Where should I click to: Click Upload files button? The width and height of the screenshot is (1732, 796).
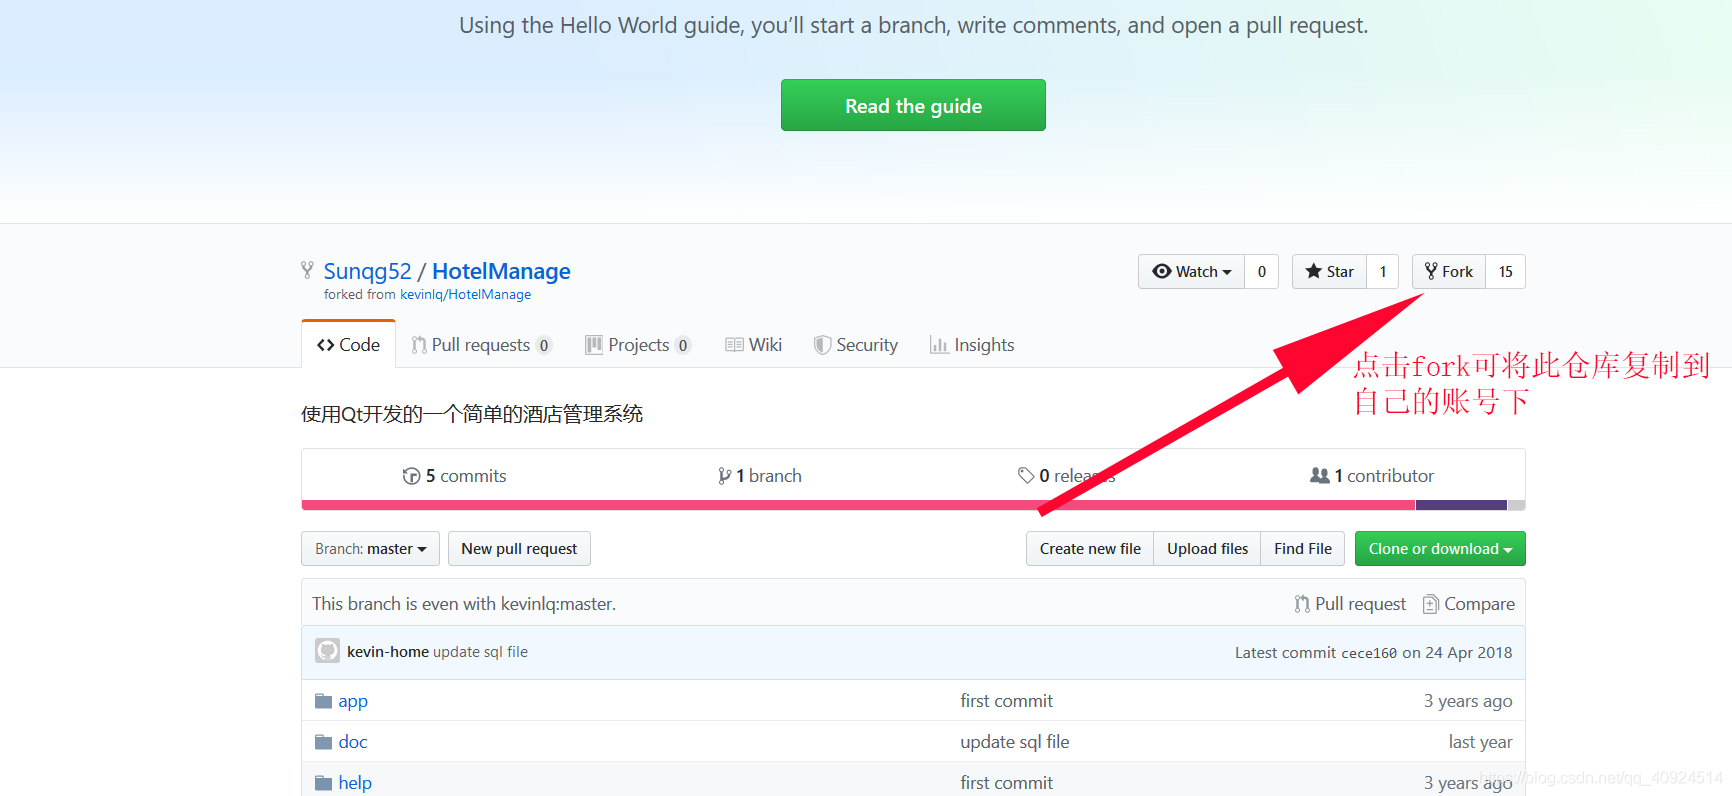click(x=1207, y=549)
